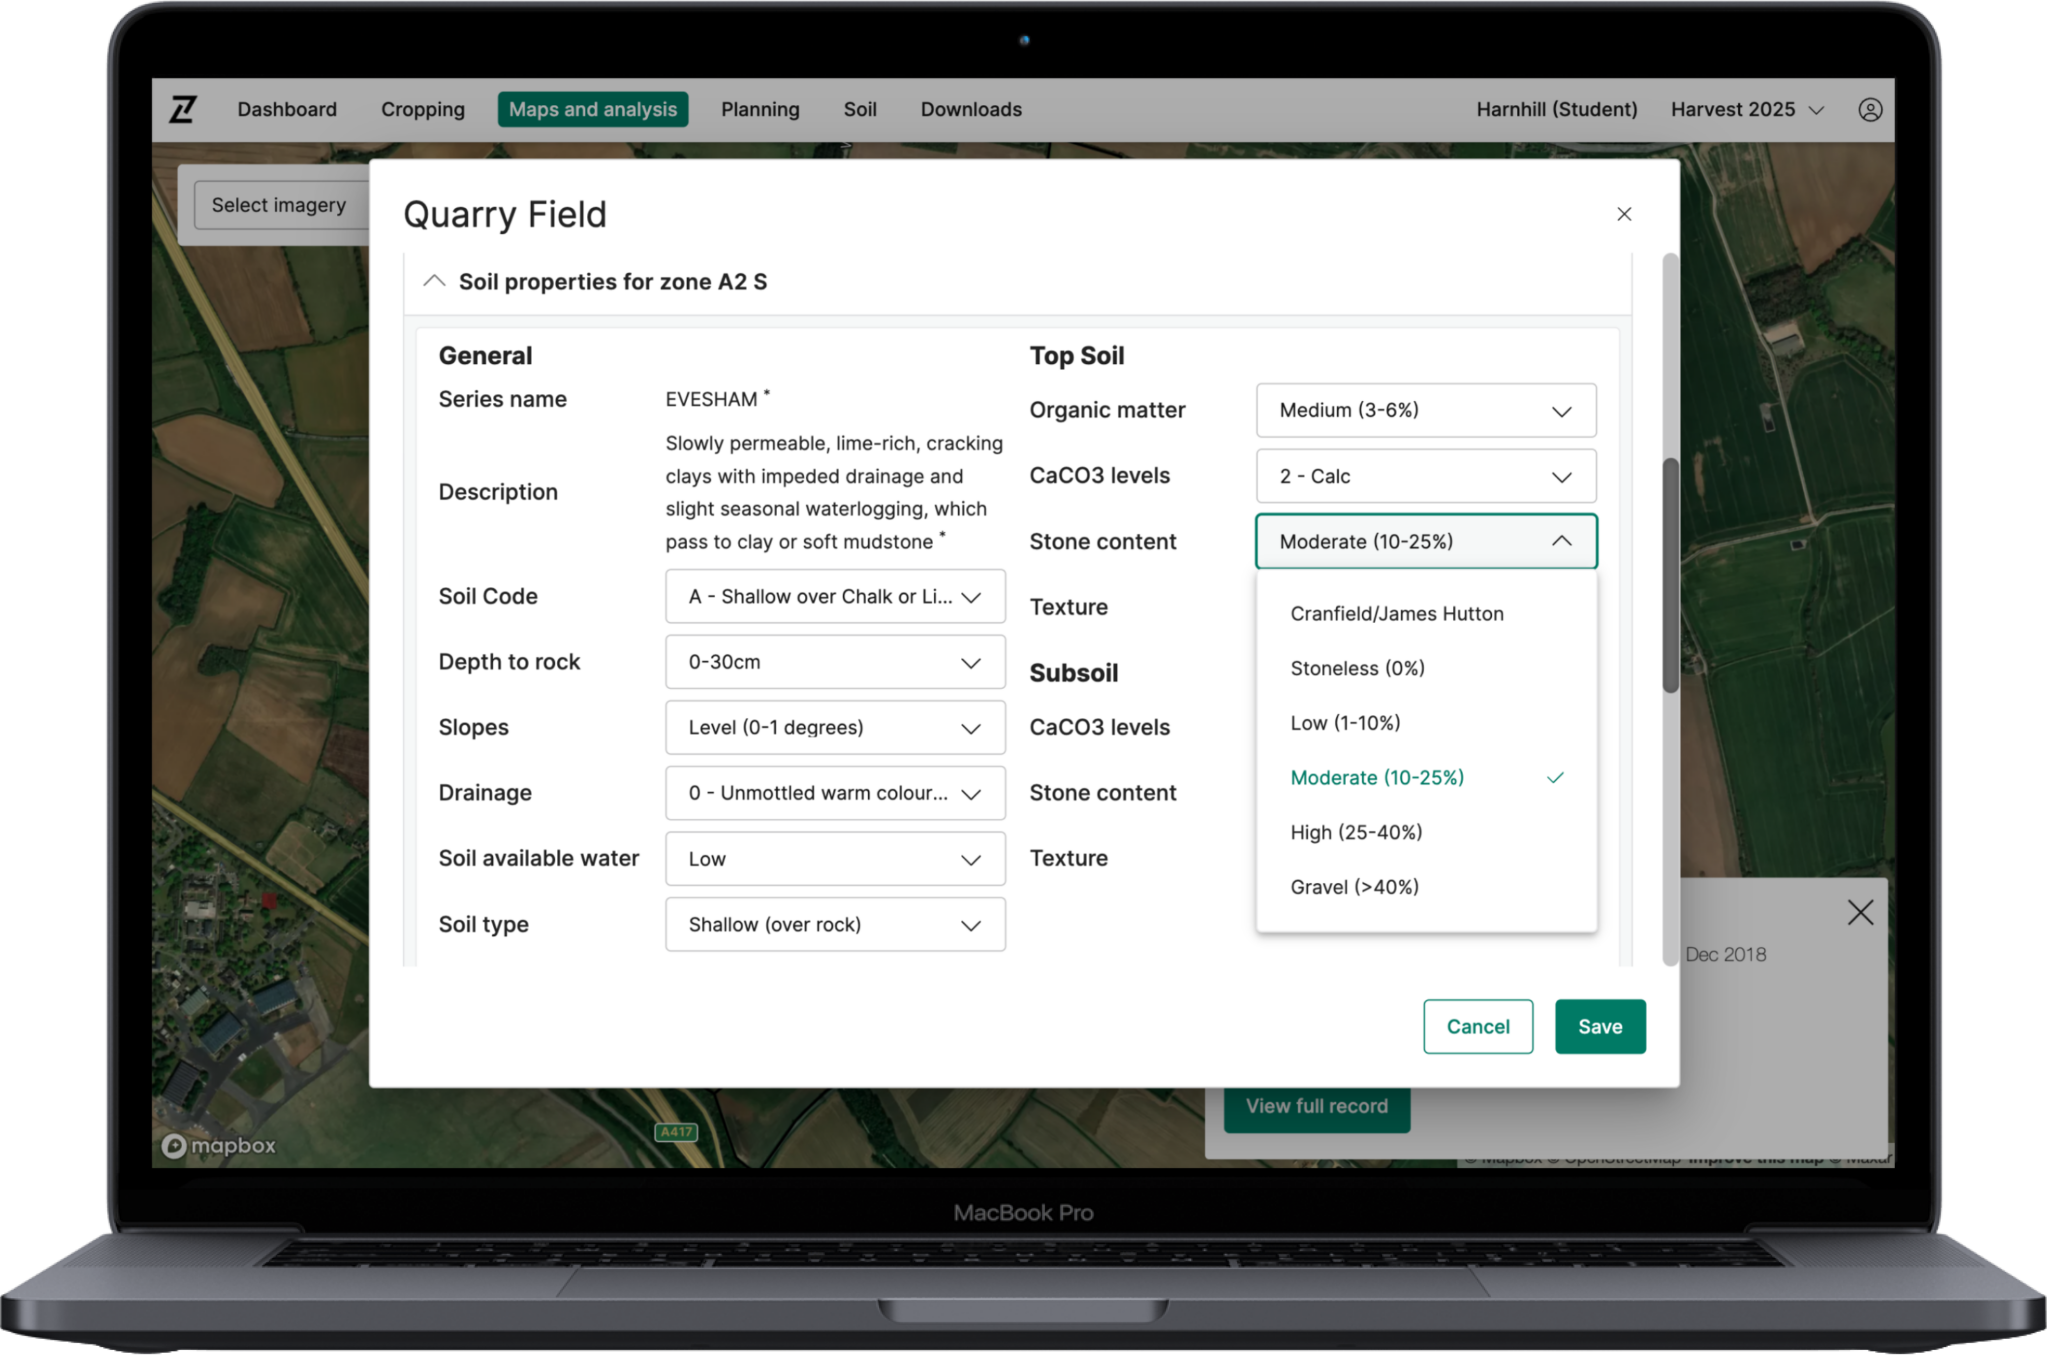
Task: Choose the Stoneless (0%) option
Action: pos(1357,668)
